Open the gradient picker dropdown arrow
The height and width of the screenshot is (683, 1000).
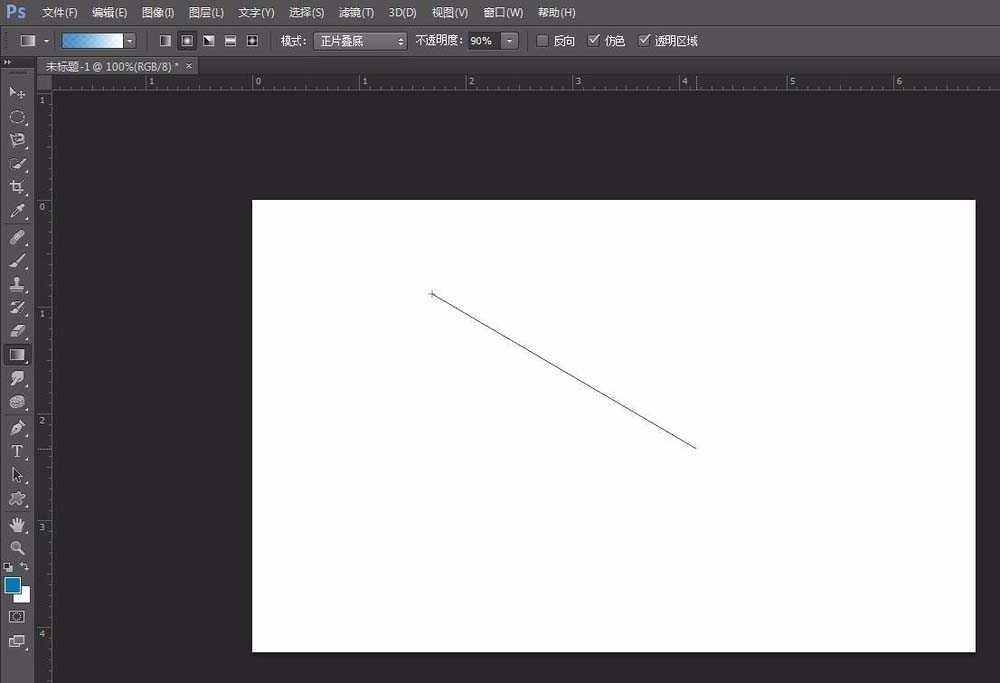pyautogui.click(x=130, y=41)
